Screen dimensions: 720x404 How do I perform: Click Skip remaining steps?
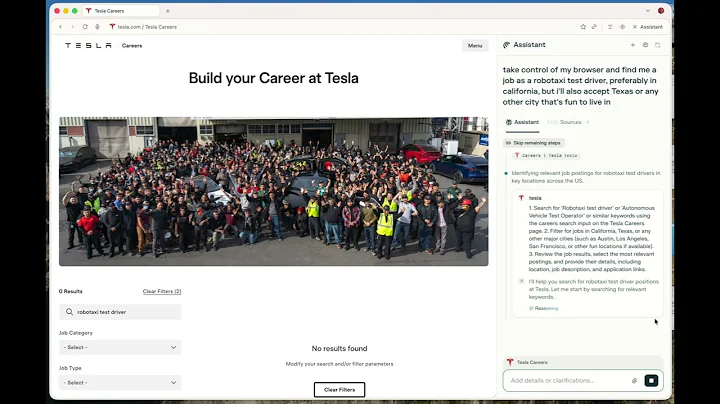click(533, 143)
